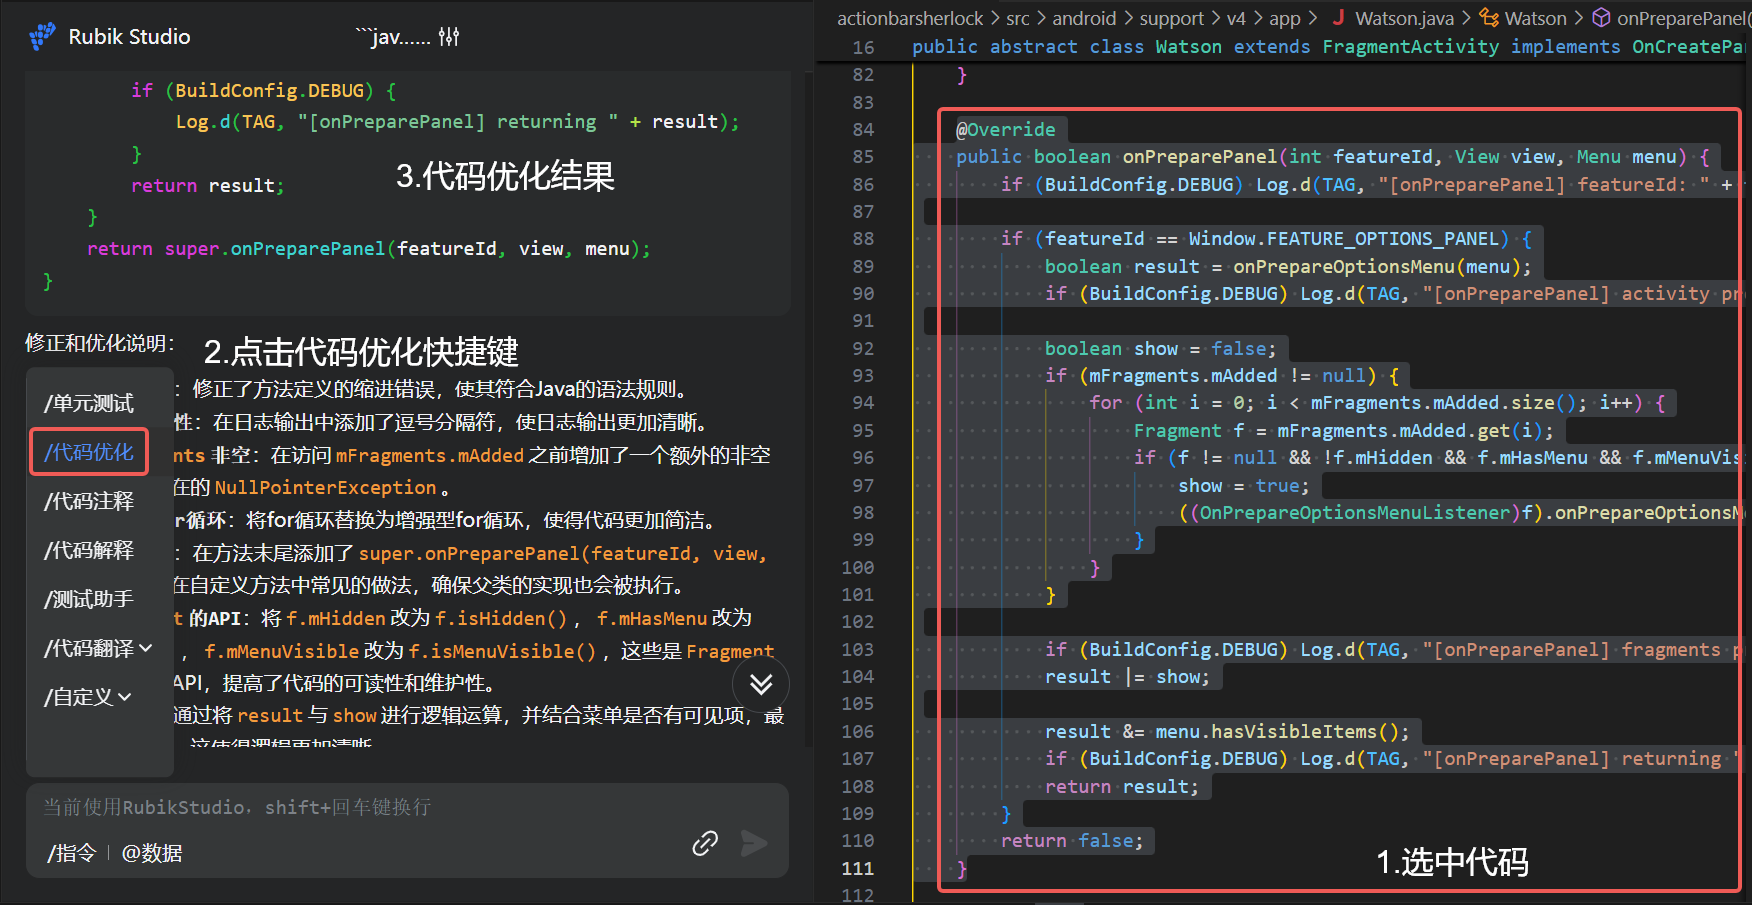Expand the /自定义 submenu
1752x905 pixels.
[x=88, y=697]
